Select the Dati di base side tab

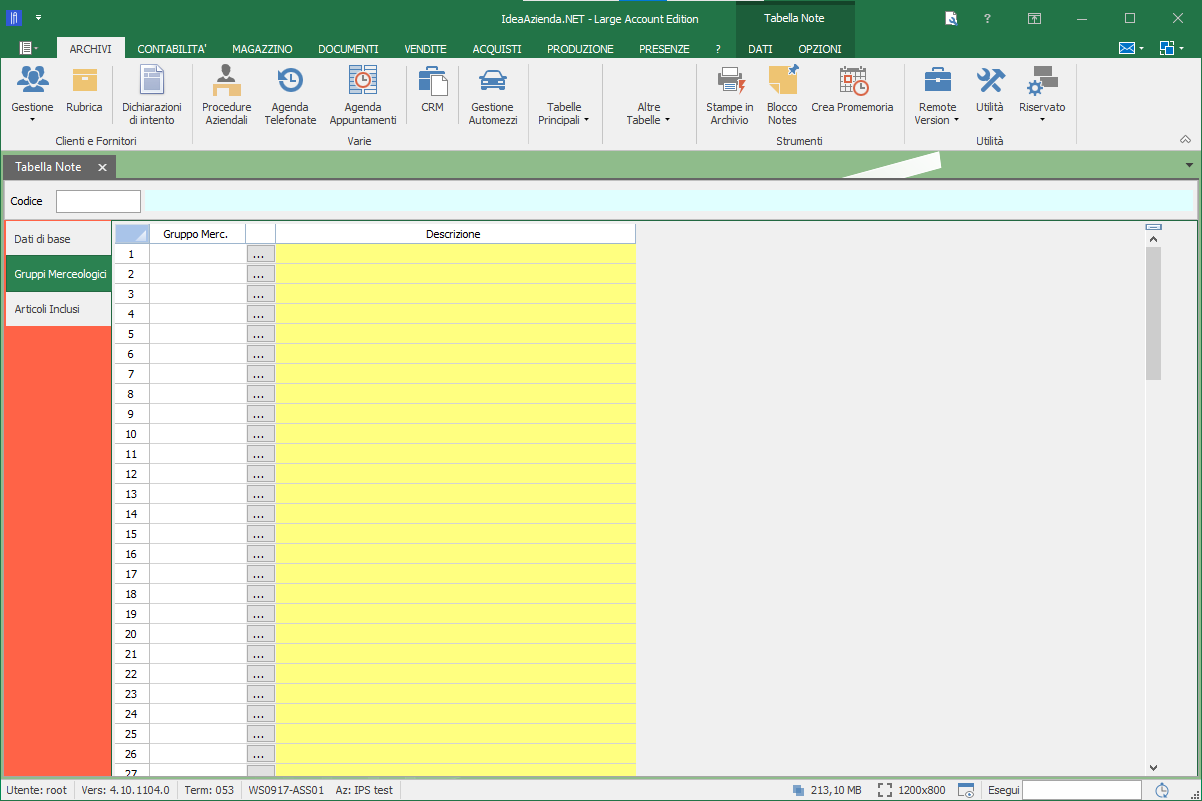58,239
